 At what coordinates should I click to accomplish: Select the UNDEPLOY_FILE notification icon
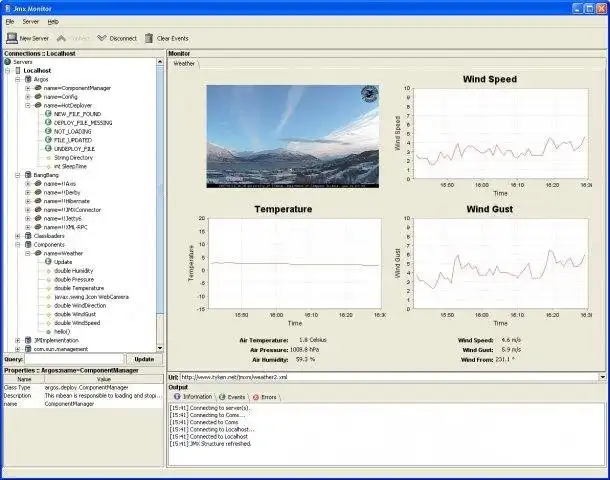point(47,148)
